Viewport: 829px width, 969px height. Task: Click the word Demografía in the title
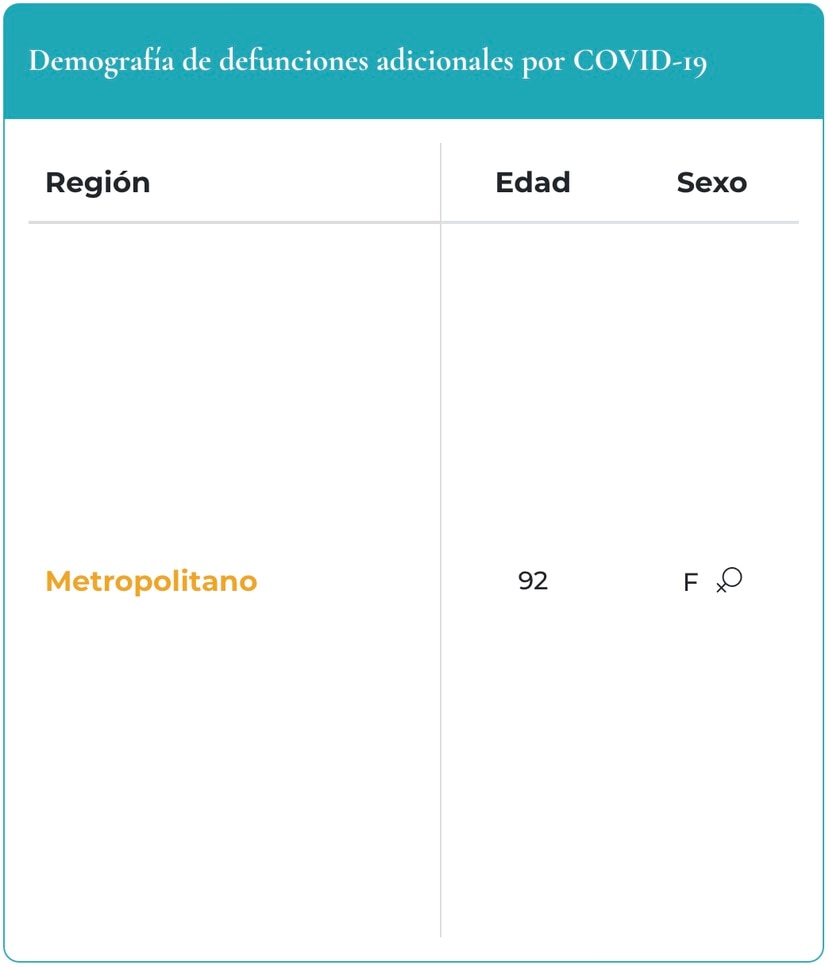101,61
